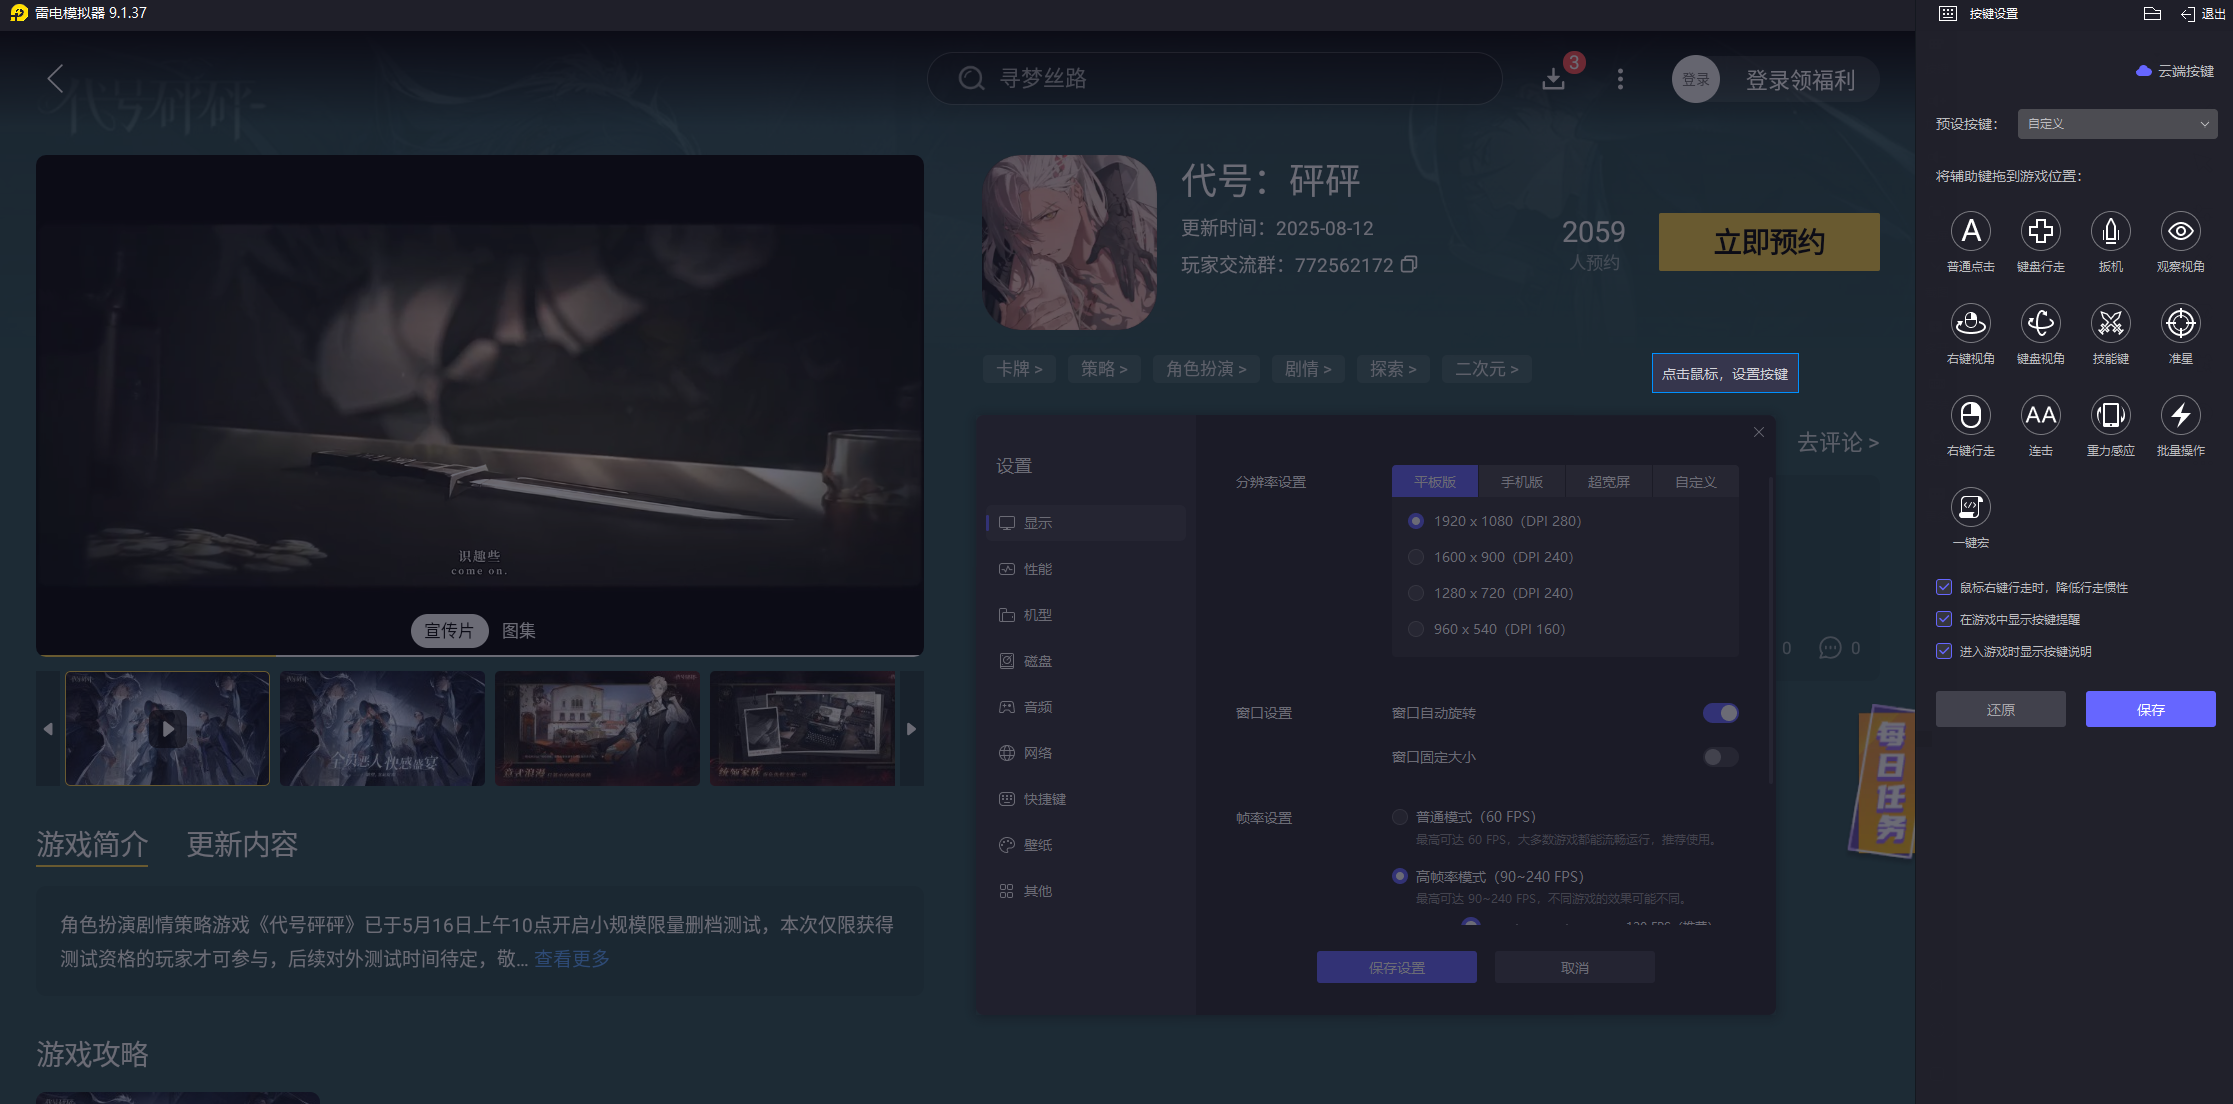This screenshot has height=1104, width=2233.
Task: Select the 一键宏 macro icon
Action: [x=1970, y=508]
